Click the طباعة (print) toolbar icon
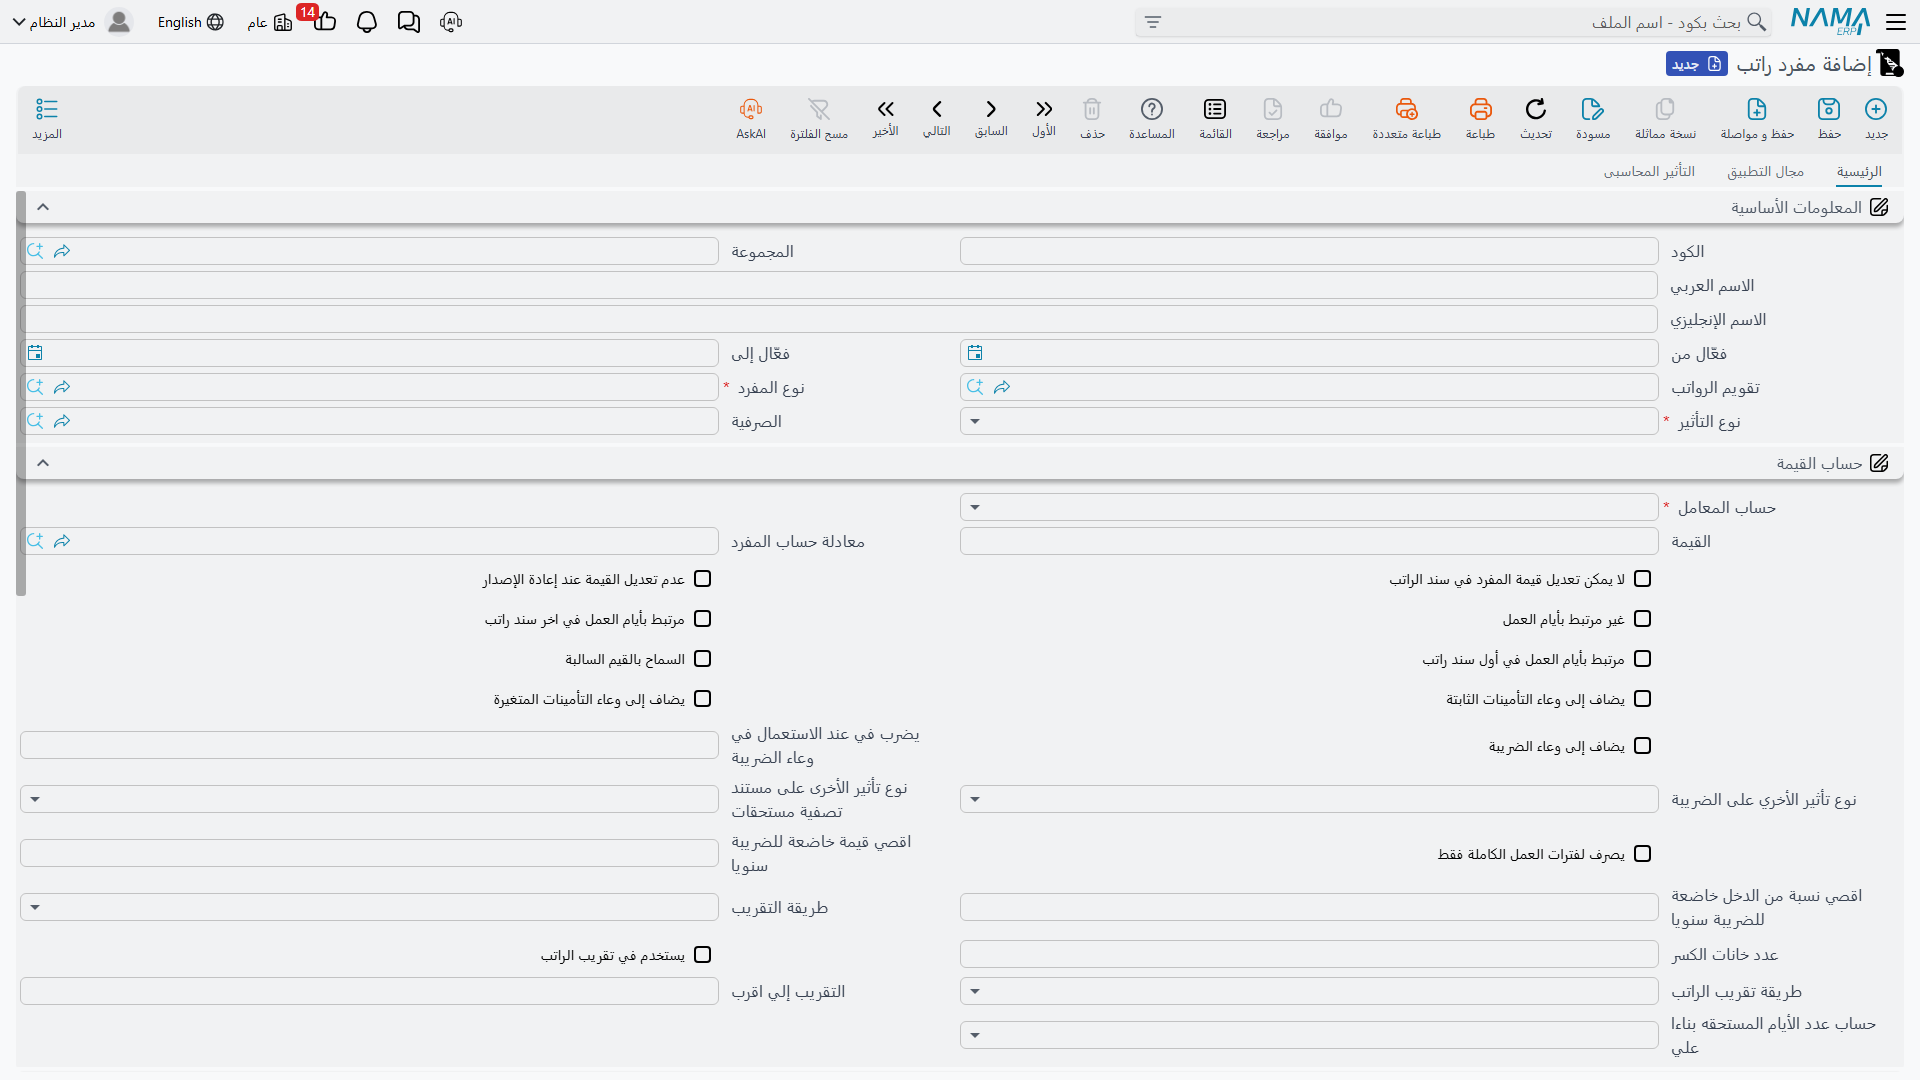This screenshot has height=1080, width=1920. pos(1480,109)
